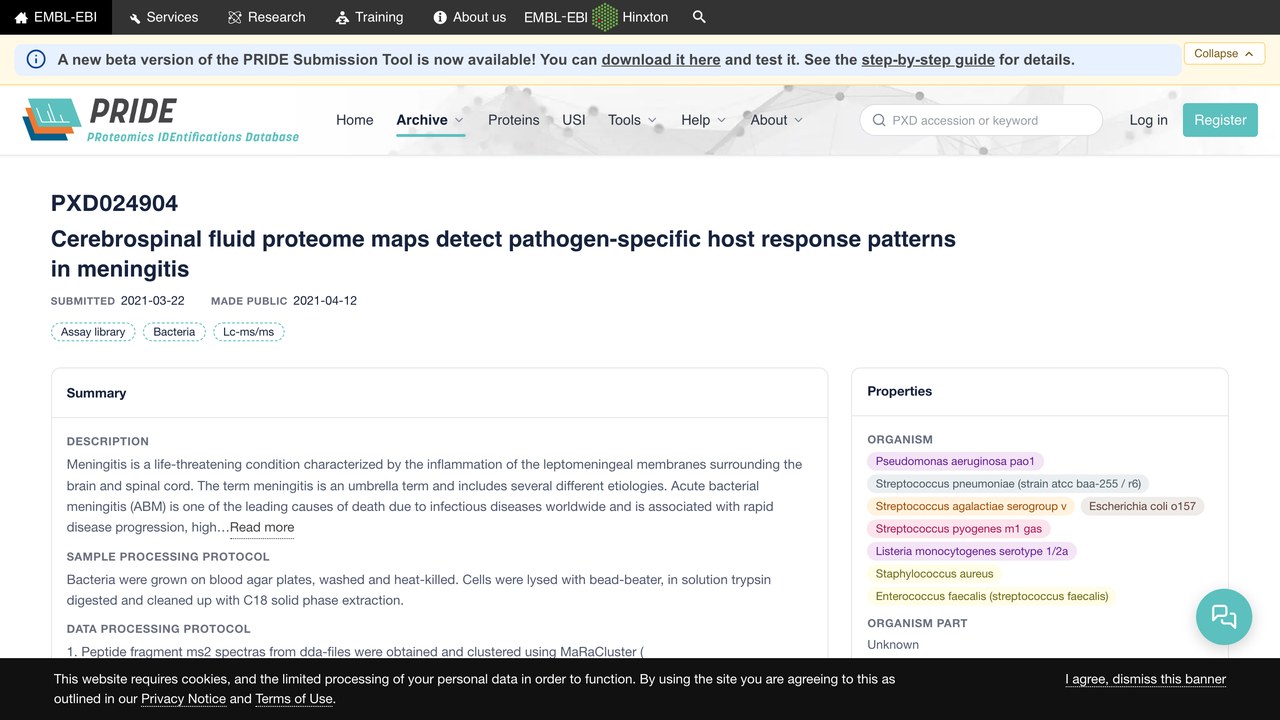Click the Pseudomonas aeruginosa pao1 organism tag
The height and width of the screenshot is (720, 1280).
(955, 461)
